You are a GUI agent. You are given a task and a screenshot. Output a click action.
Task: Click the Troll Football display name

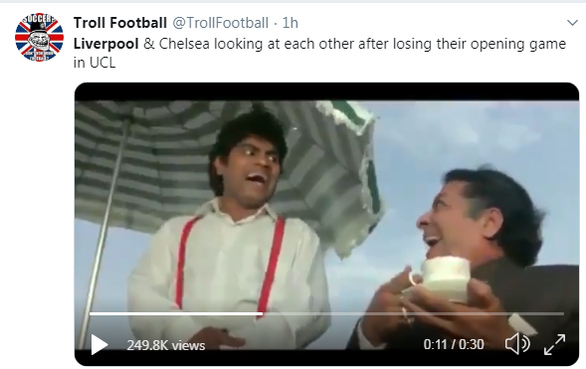(x=120, y=23)
